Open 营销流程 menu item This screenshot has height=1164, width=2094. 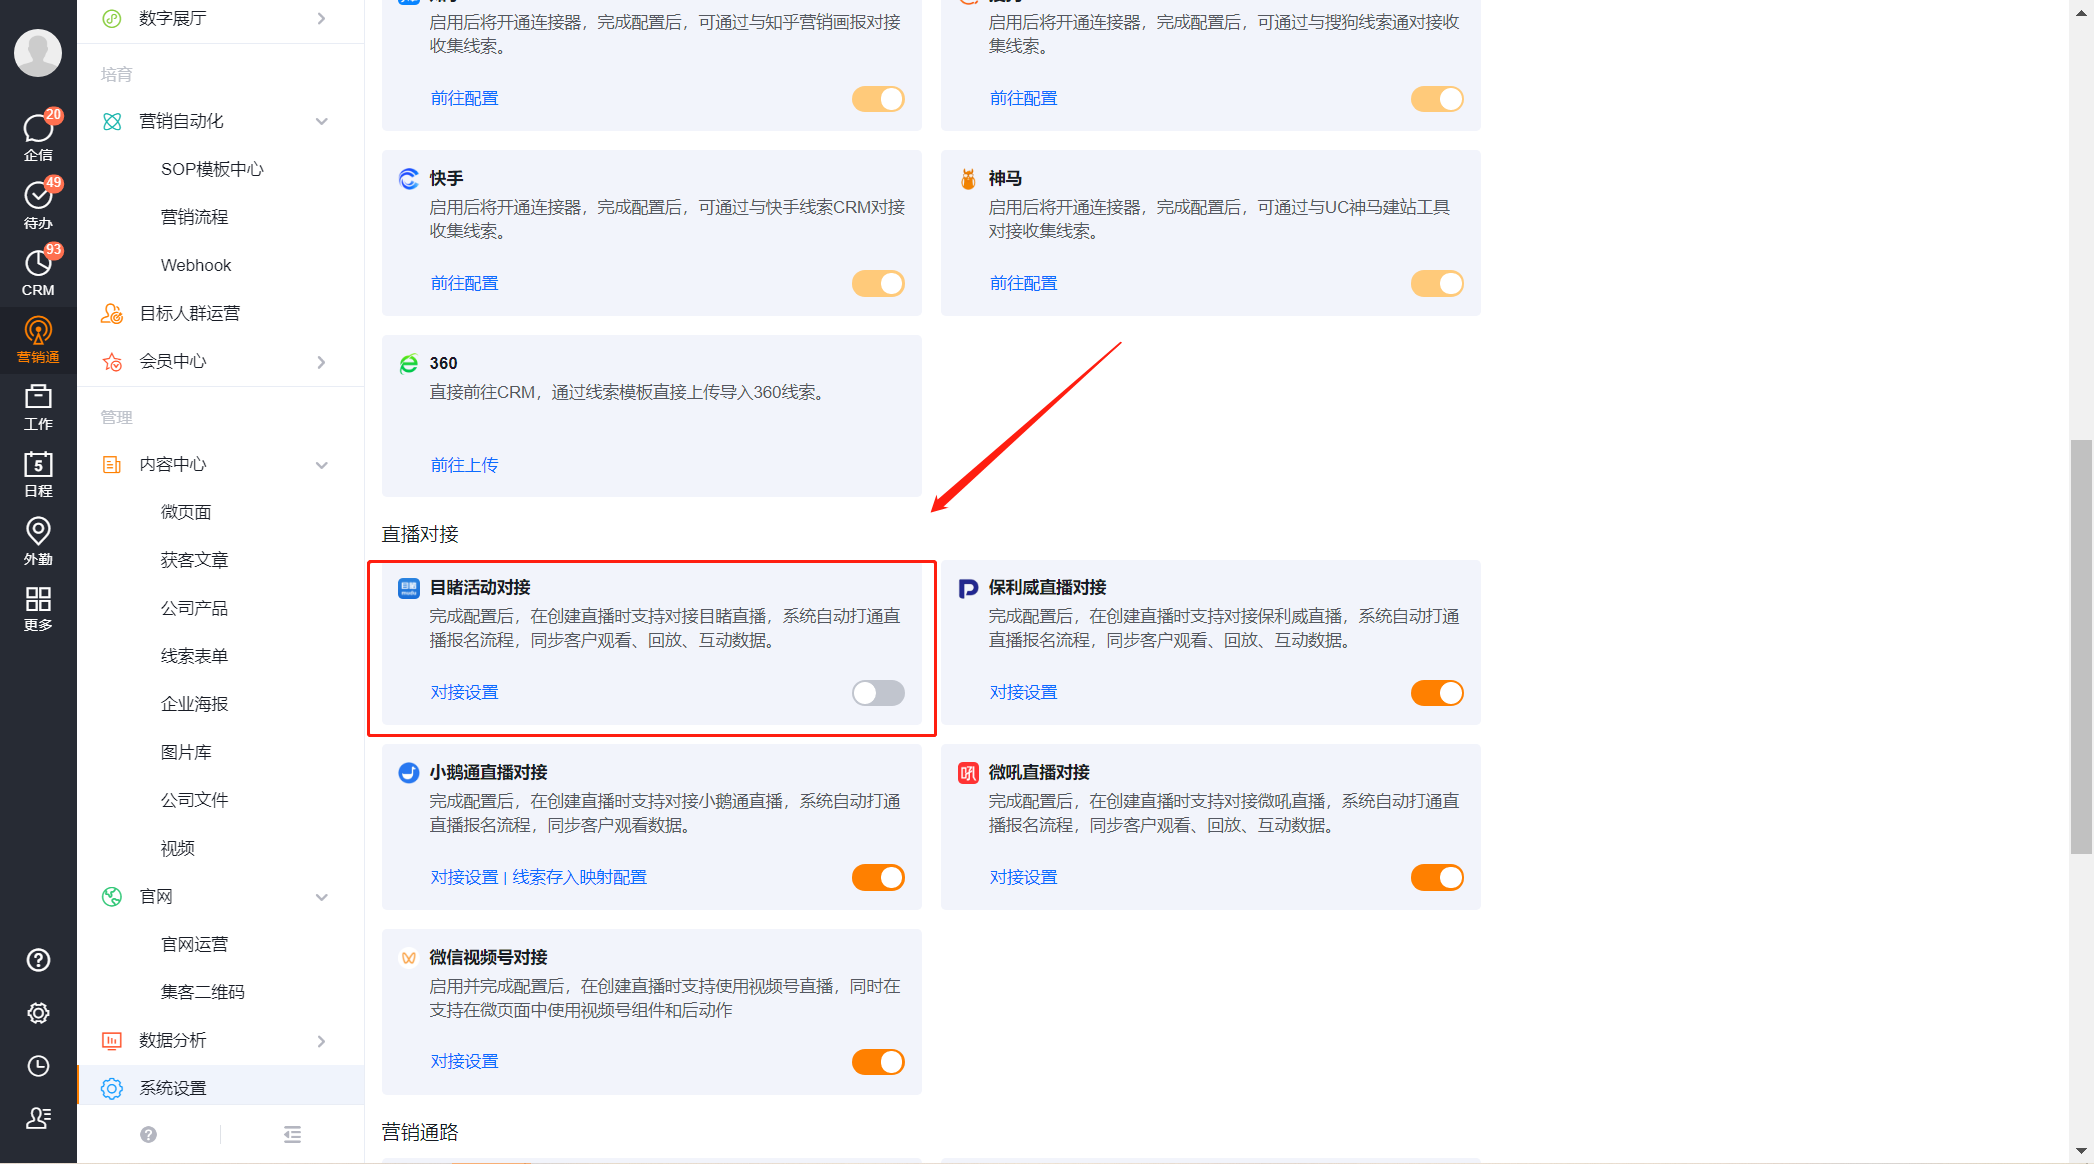click(194, 217)
